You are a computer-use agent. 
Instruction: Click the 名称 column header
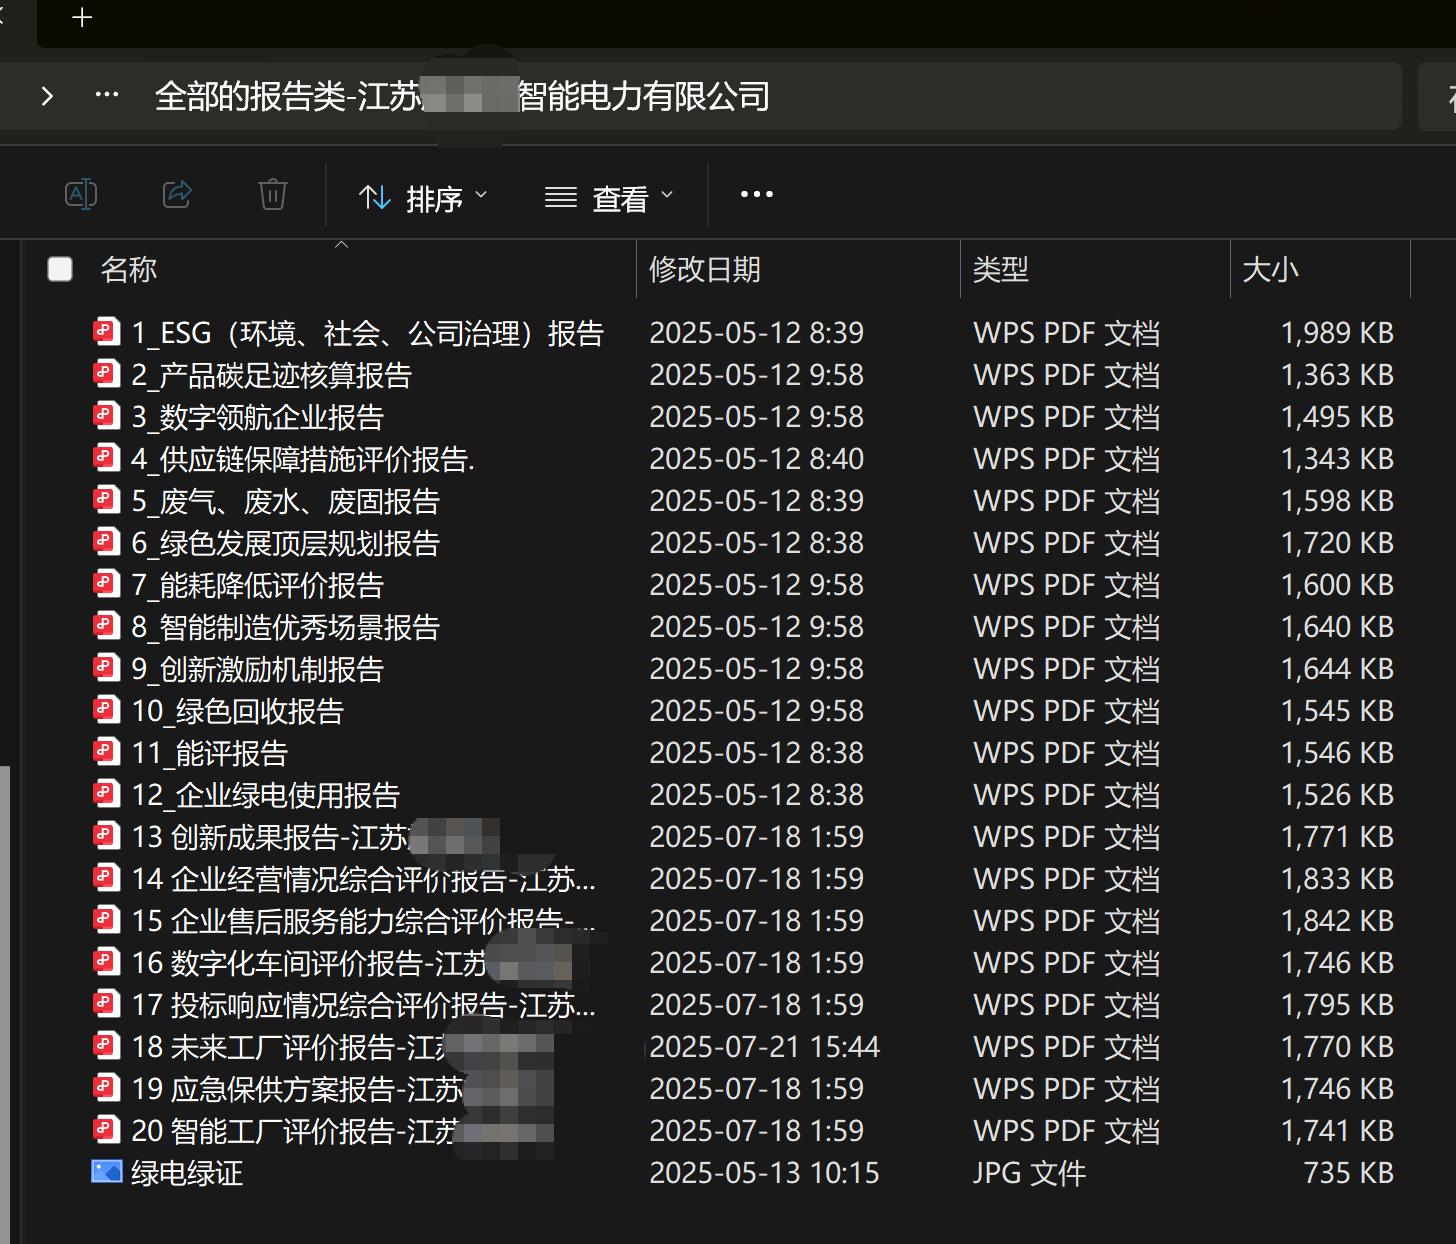(129, 269)
